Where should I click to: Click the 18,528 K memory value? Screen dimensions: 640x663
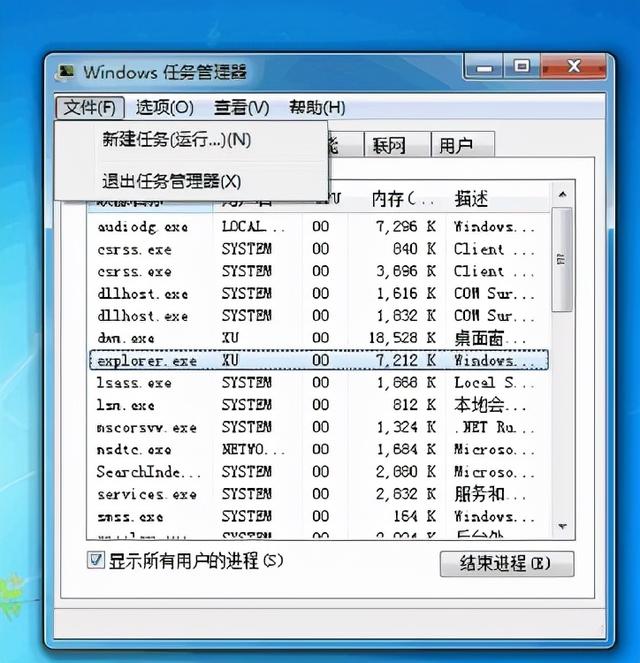tap(402, 338)
